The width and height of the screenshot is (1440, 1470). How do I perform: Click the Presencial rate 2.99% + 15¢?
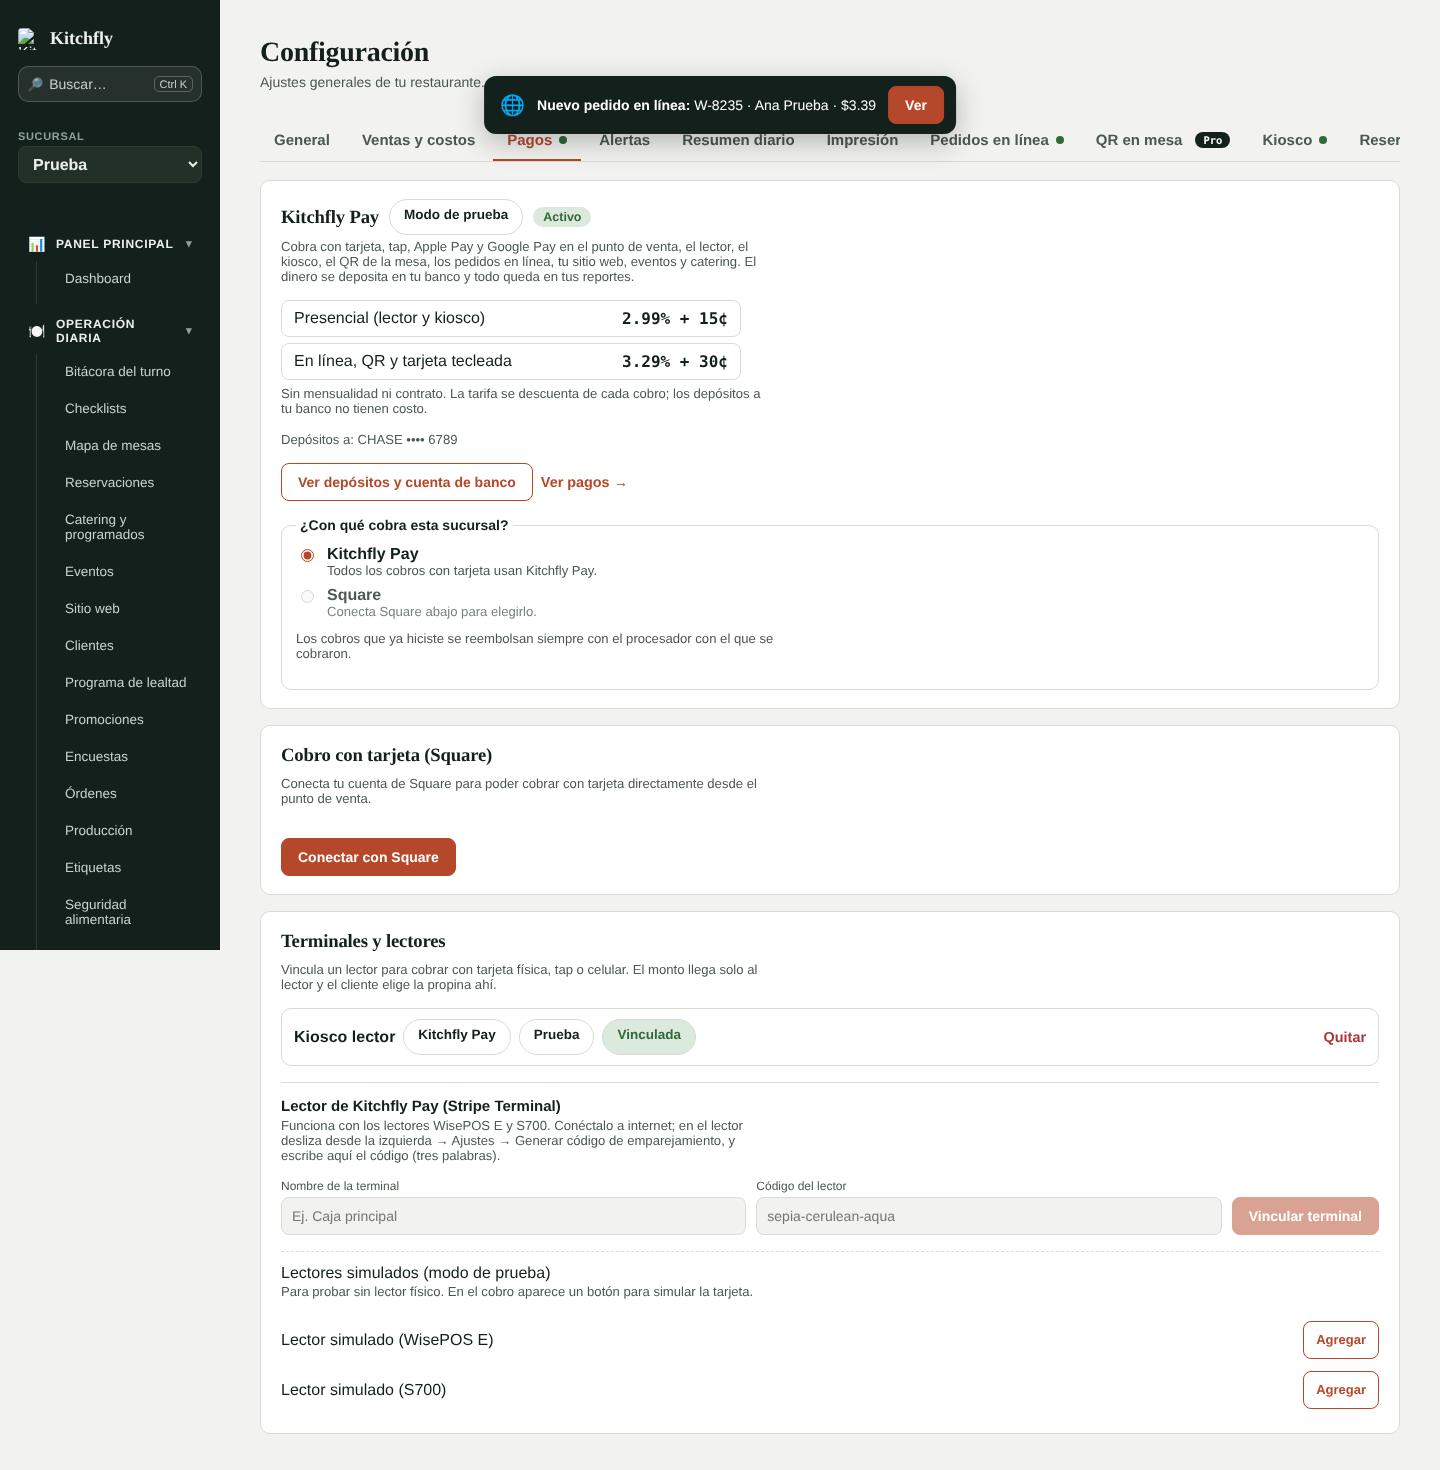(675, 319)
